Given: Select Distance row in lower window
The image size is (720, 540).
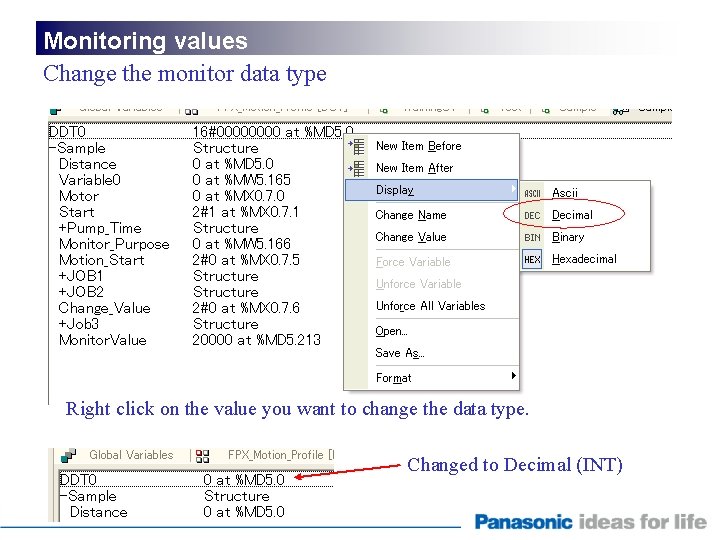Looking at the screenshot, I should [99, 512].
